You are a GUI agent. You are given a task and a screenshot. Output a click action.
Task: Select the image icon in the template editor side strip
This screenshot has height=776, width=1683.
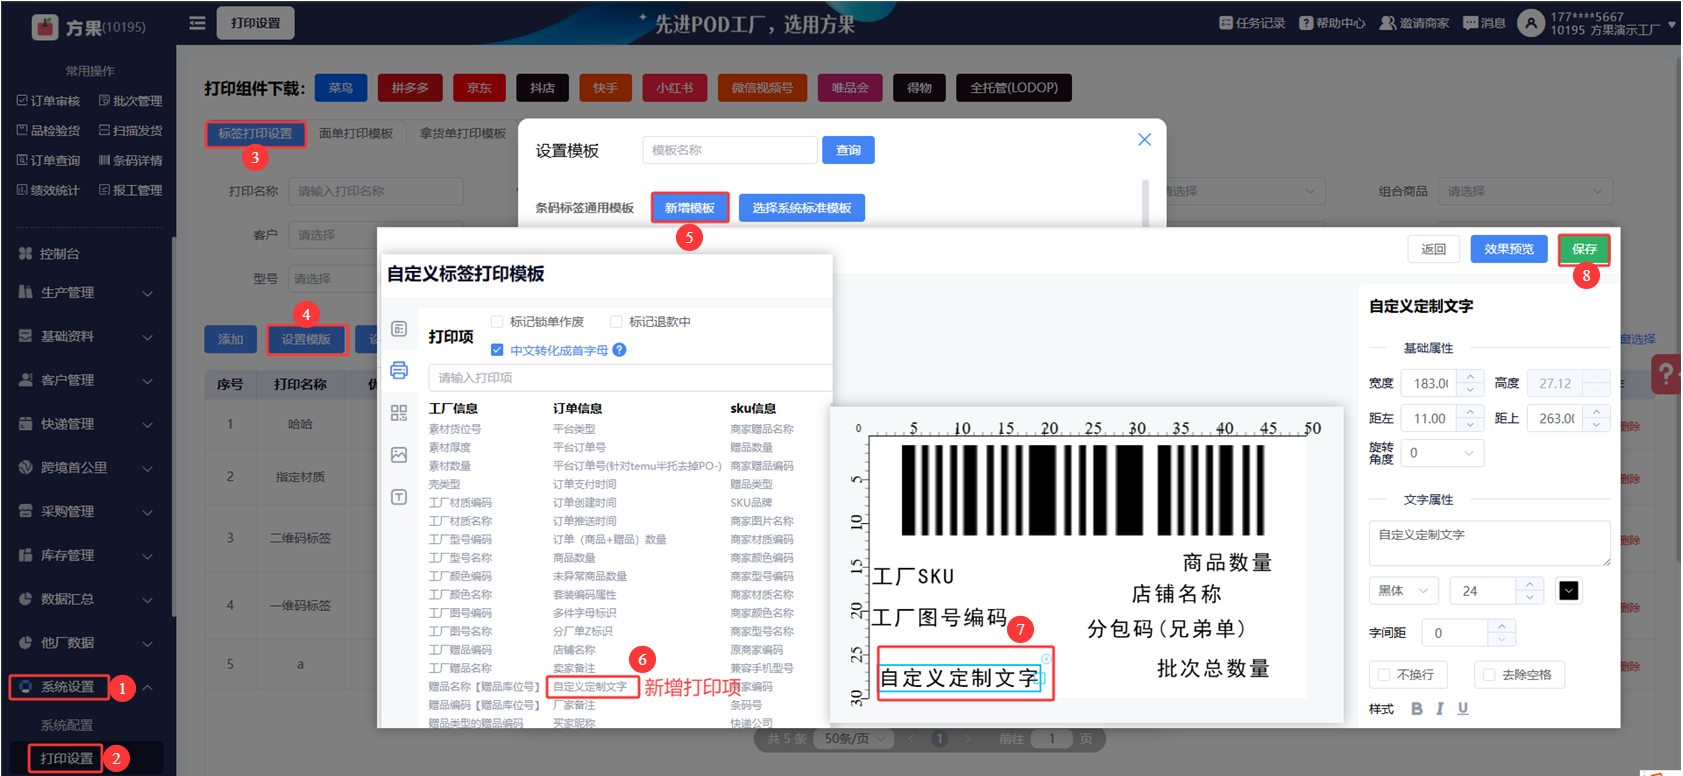[399, 455]
